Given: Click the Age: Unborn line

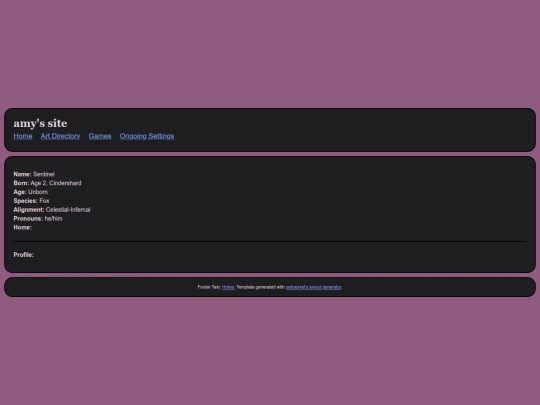Looking at the screenshot, I should (x=31, y=192).
